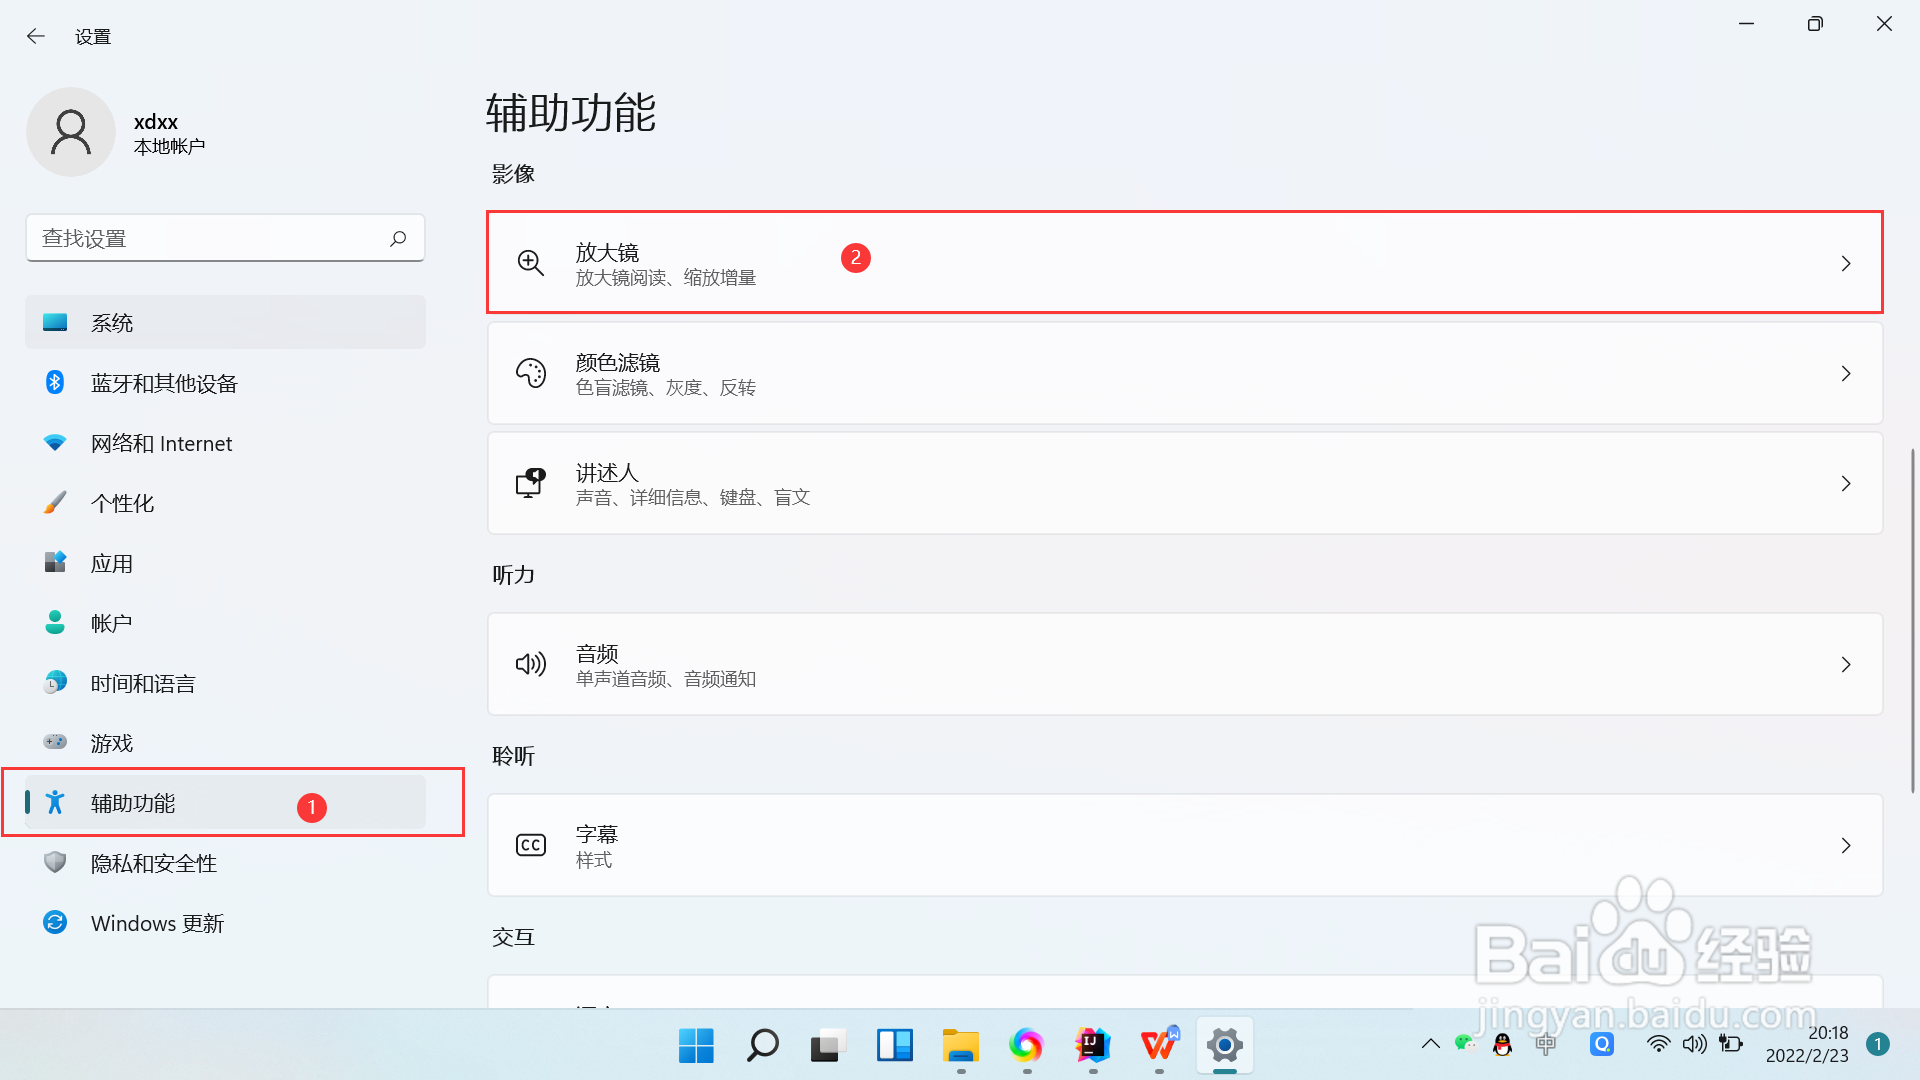This screenshot has height=1080, width=1920.
Task: Click the 查找设置 search field
Action: pos(210,238)
